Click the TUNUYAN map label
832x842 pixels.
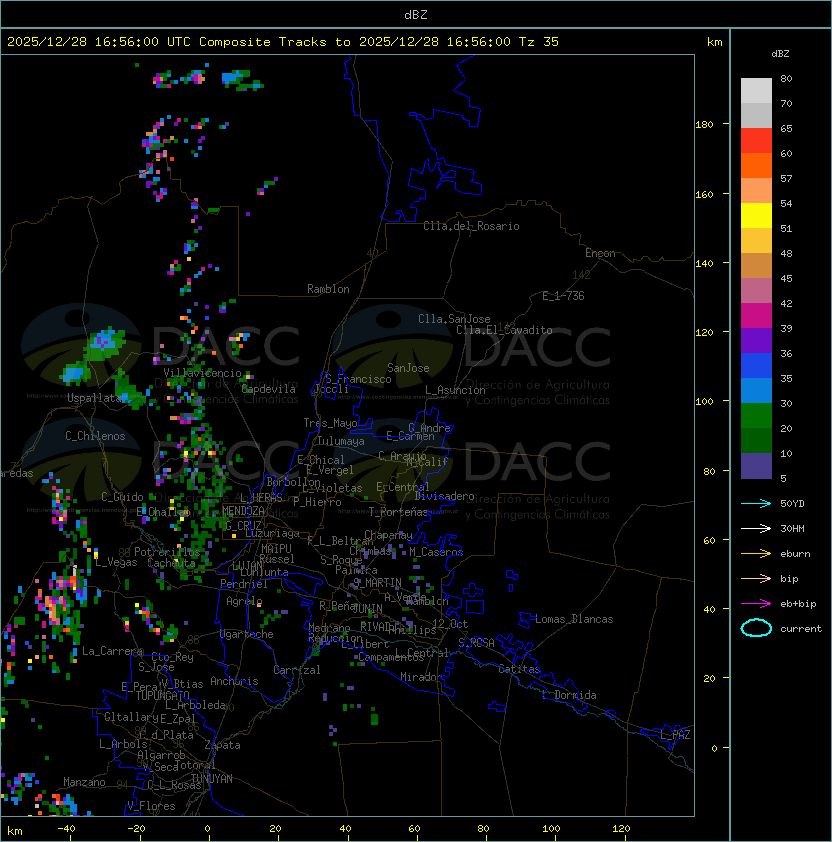pyautogui.click(x=212, y=779)
